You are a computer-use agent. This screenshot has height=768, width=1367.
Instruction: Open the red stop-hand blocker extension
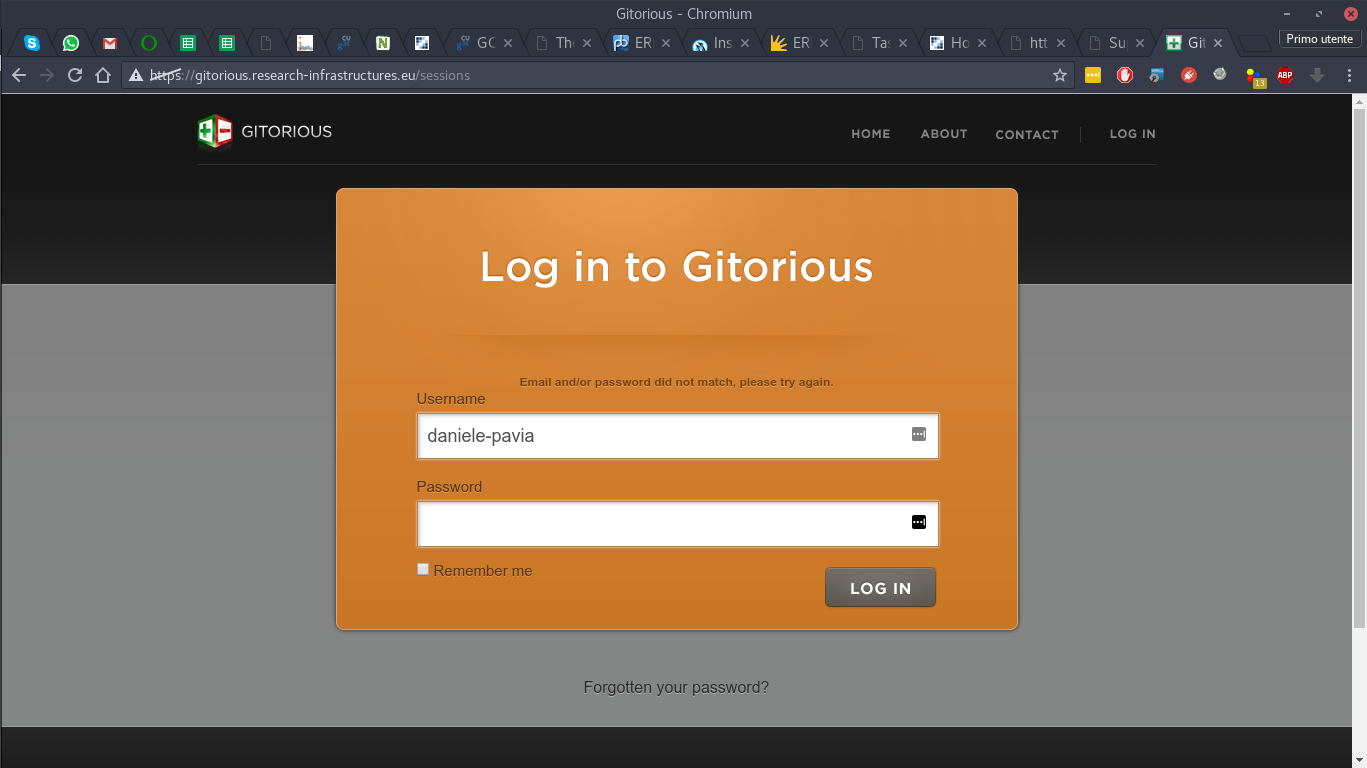[1125, 75]
